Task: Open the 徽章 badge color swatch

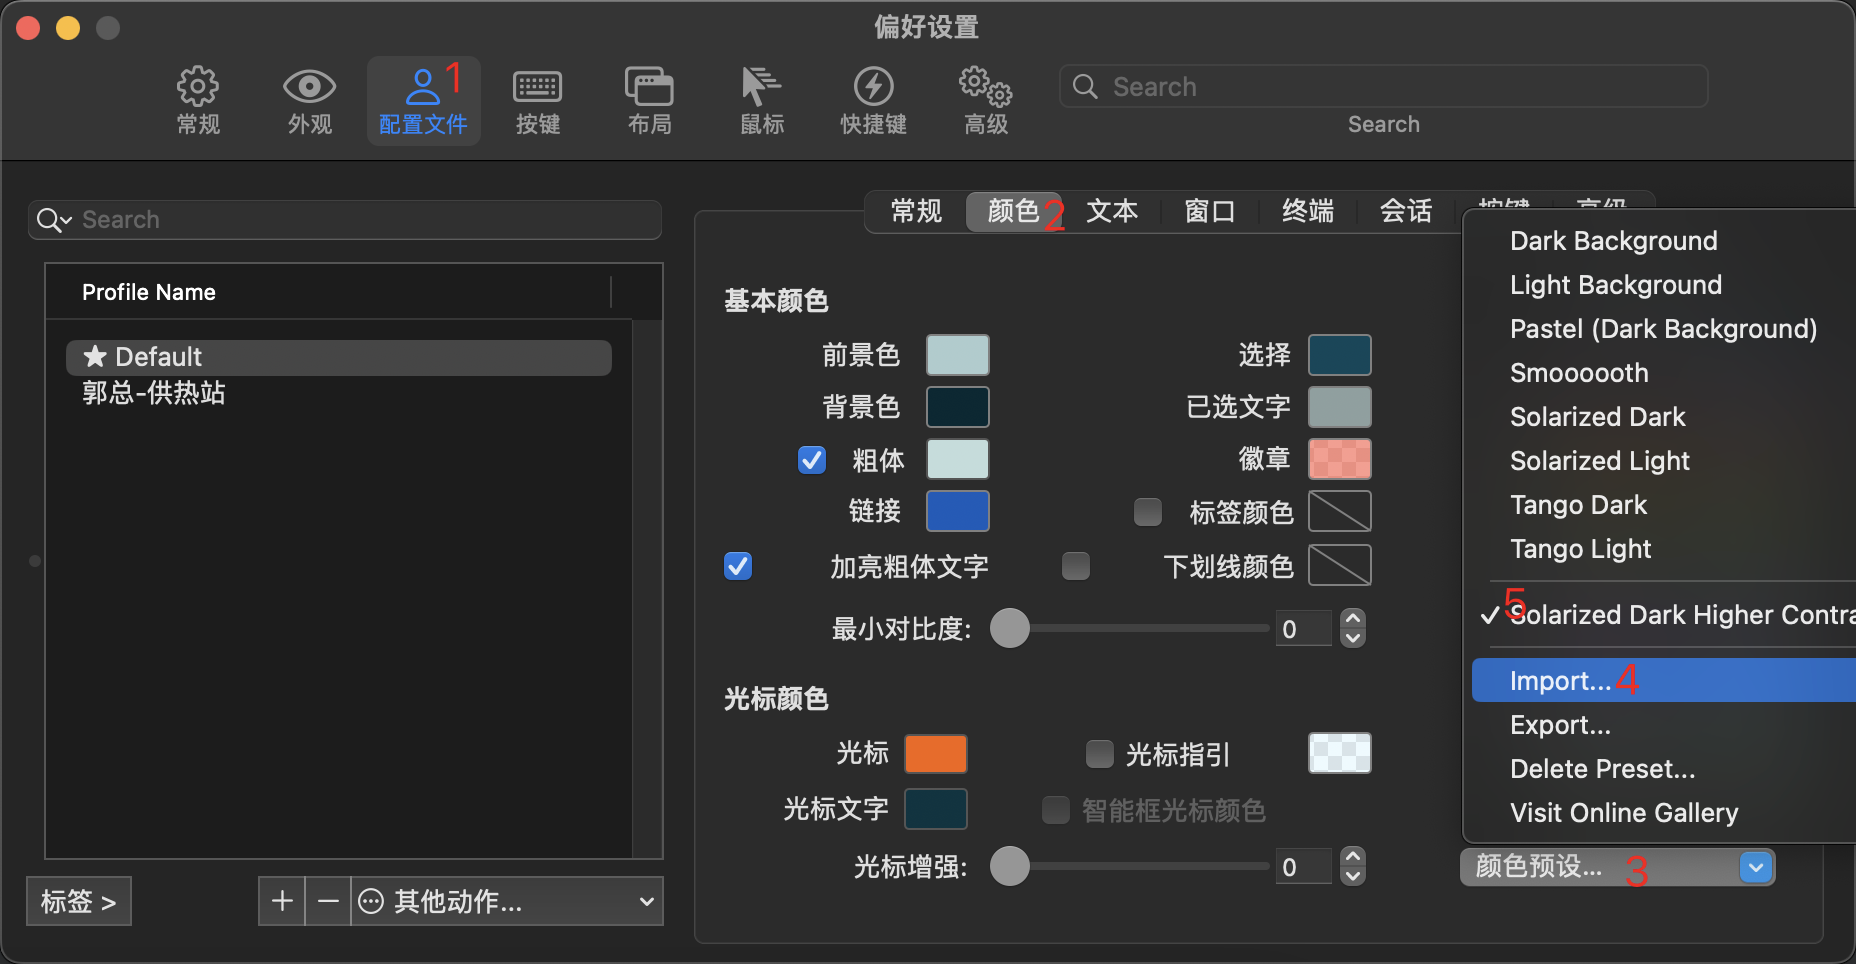Action: [1340, 459]
